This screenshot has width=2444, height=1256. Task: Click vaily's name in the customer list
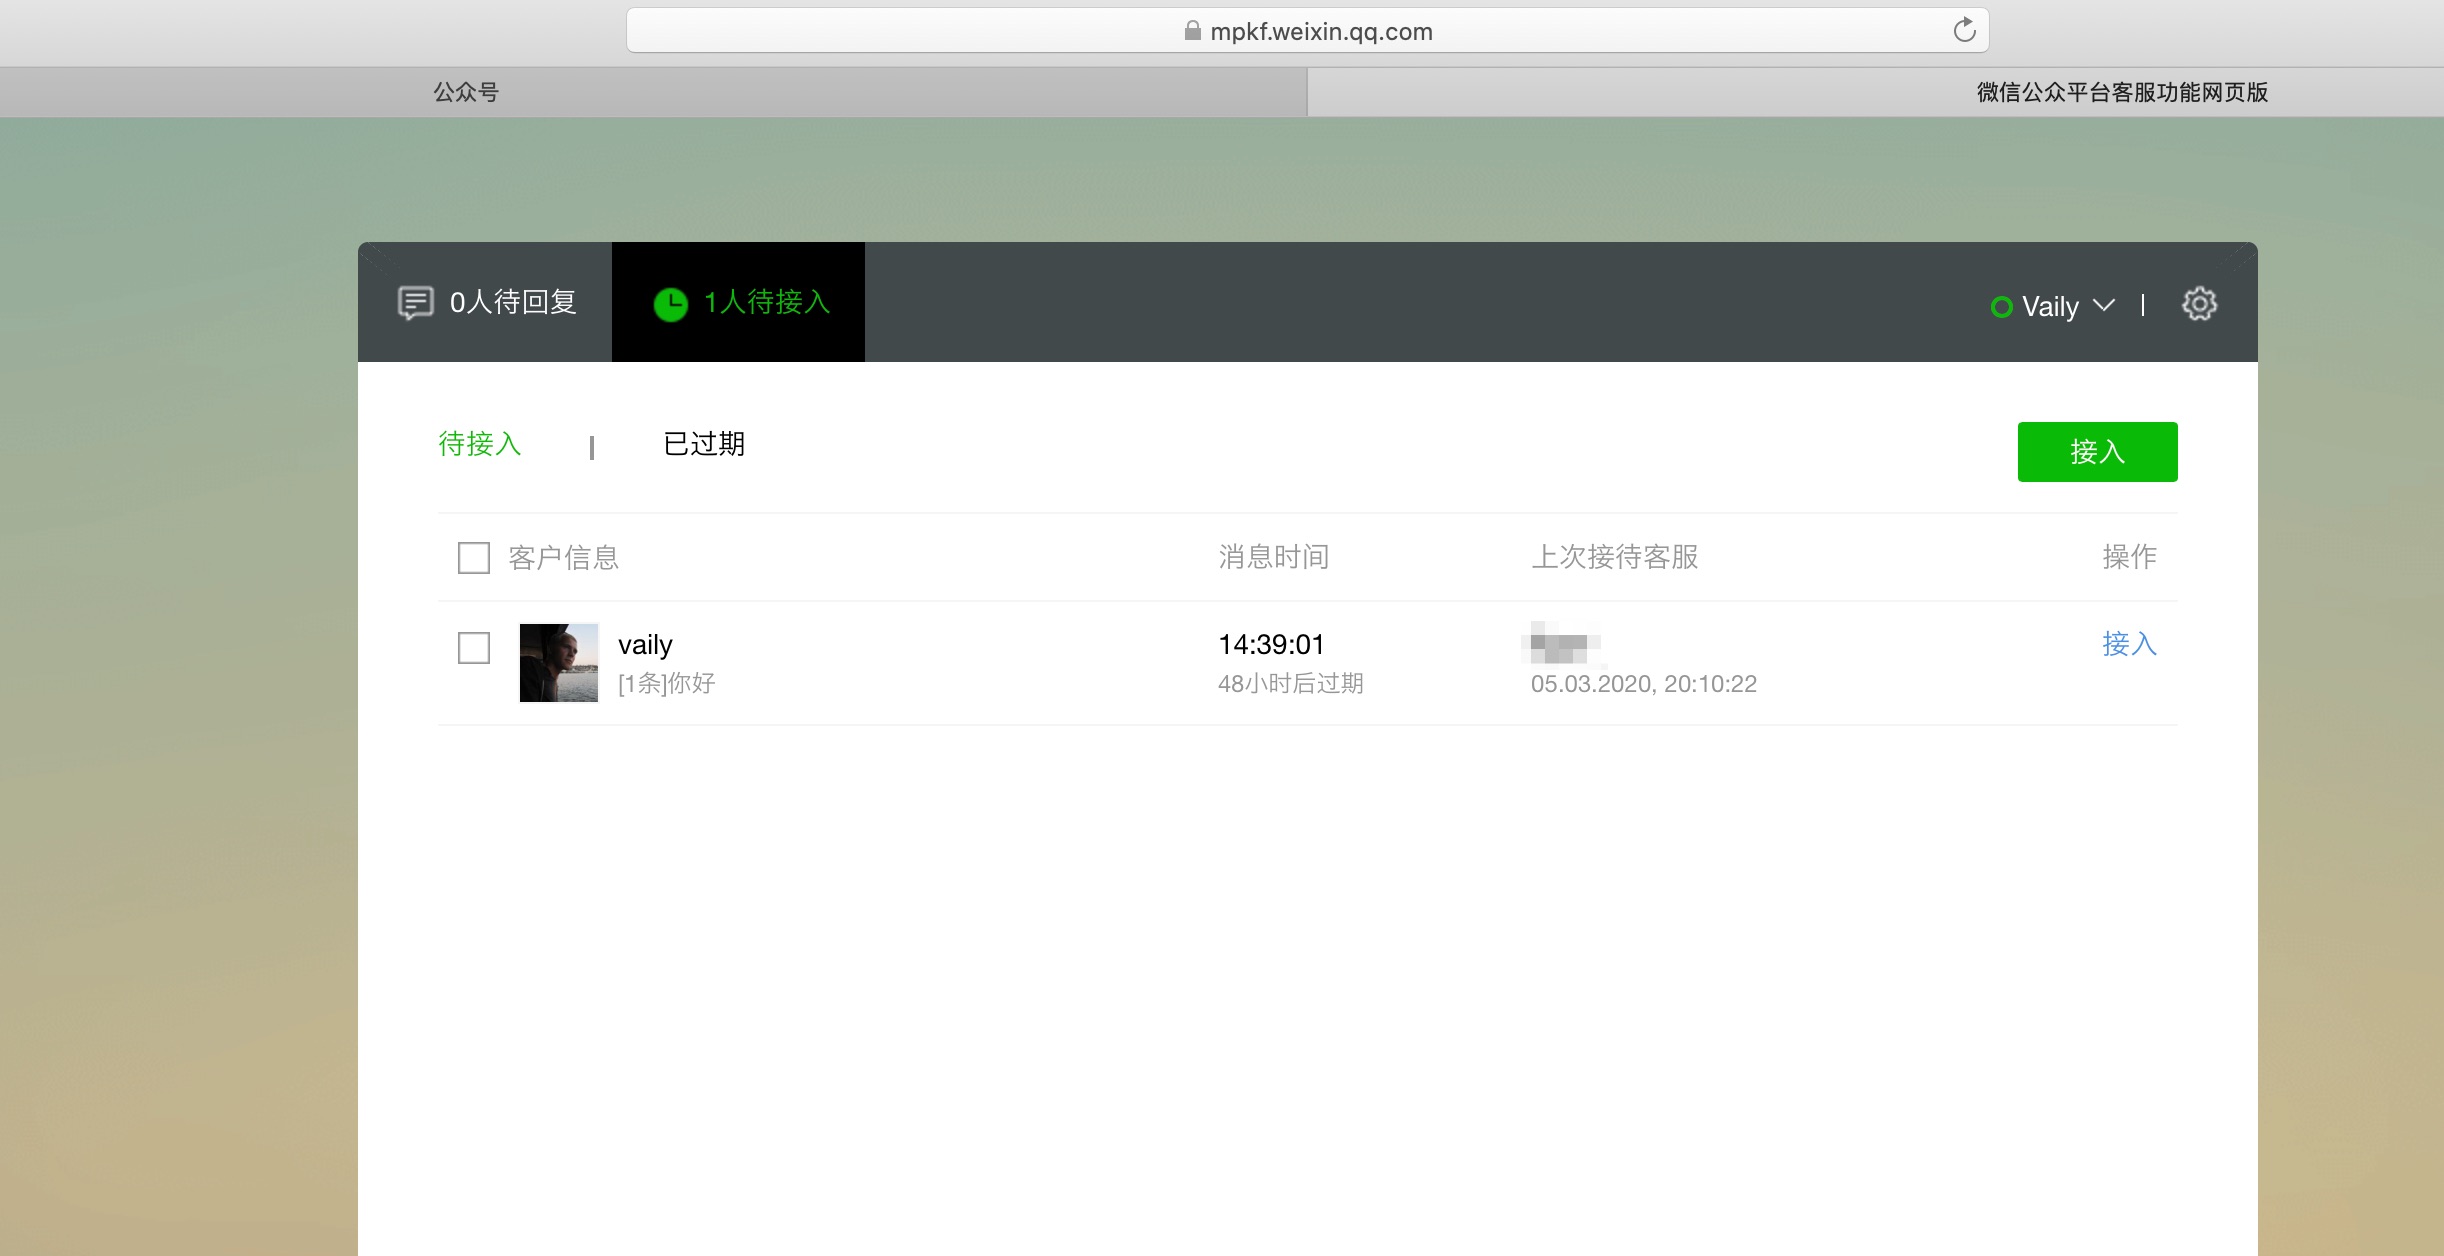(x=645, y=644)
